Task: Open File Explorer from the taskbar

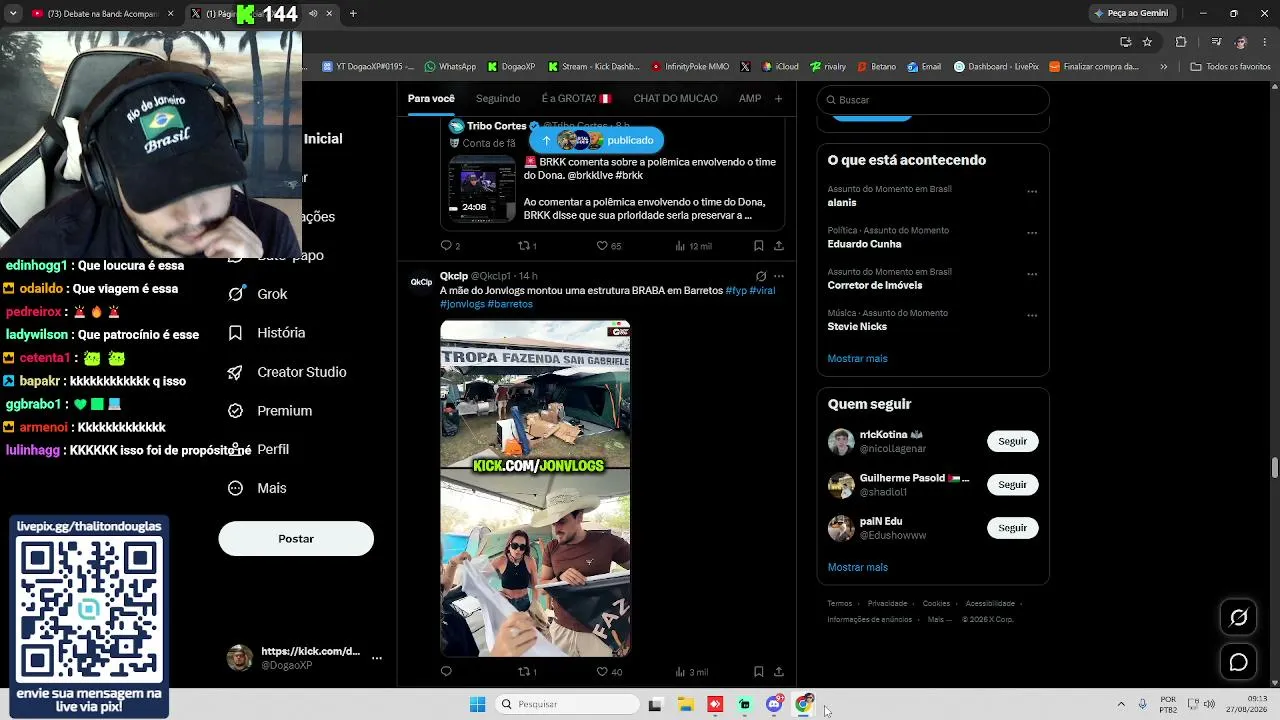Action: click(685, 704)
